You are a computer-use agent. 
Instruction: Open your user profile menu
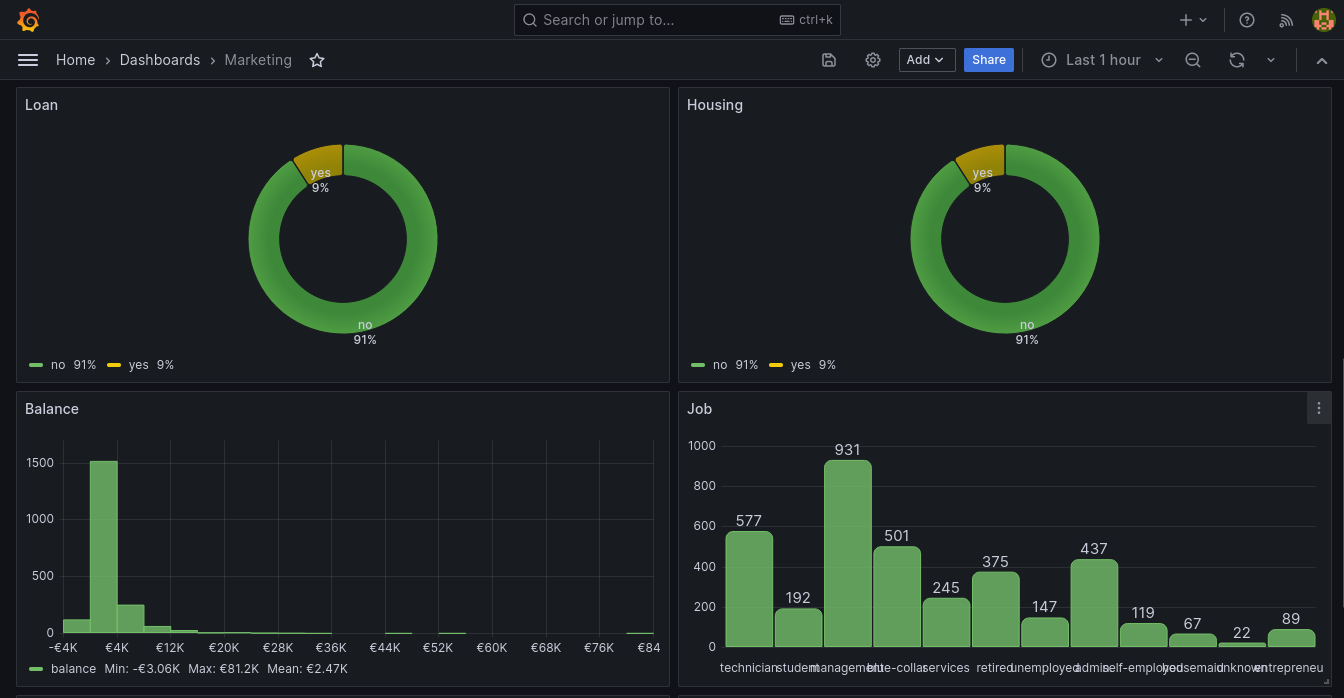[x=1322, y=19]
